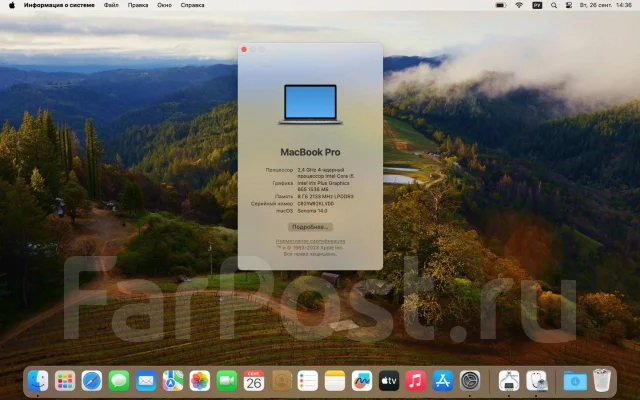Viewport: 640px width, 400px height.
Task: Open Finder from the dock
Action: coord(38,381)
